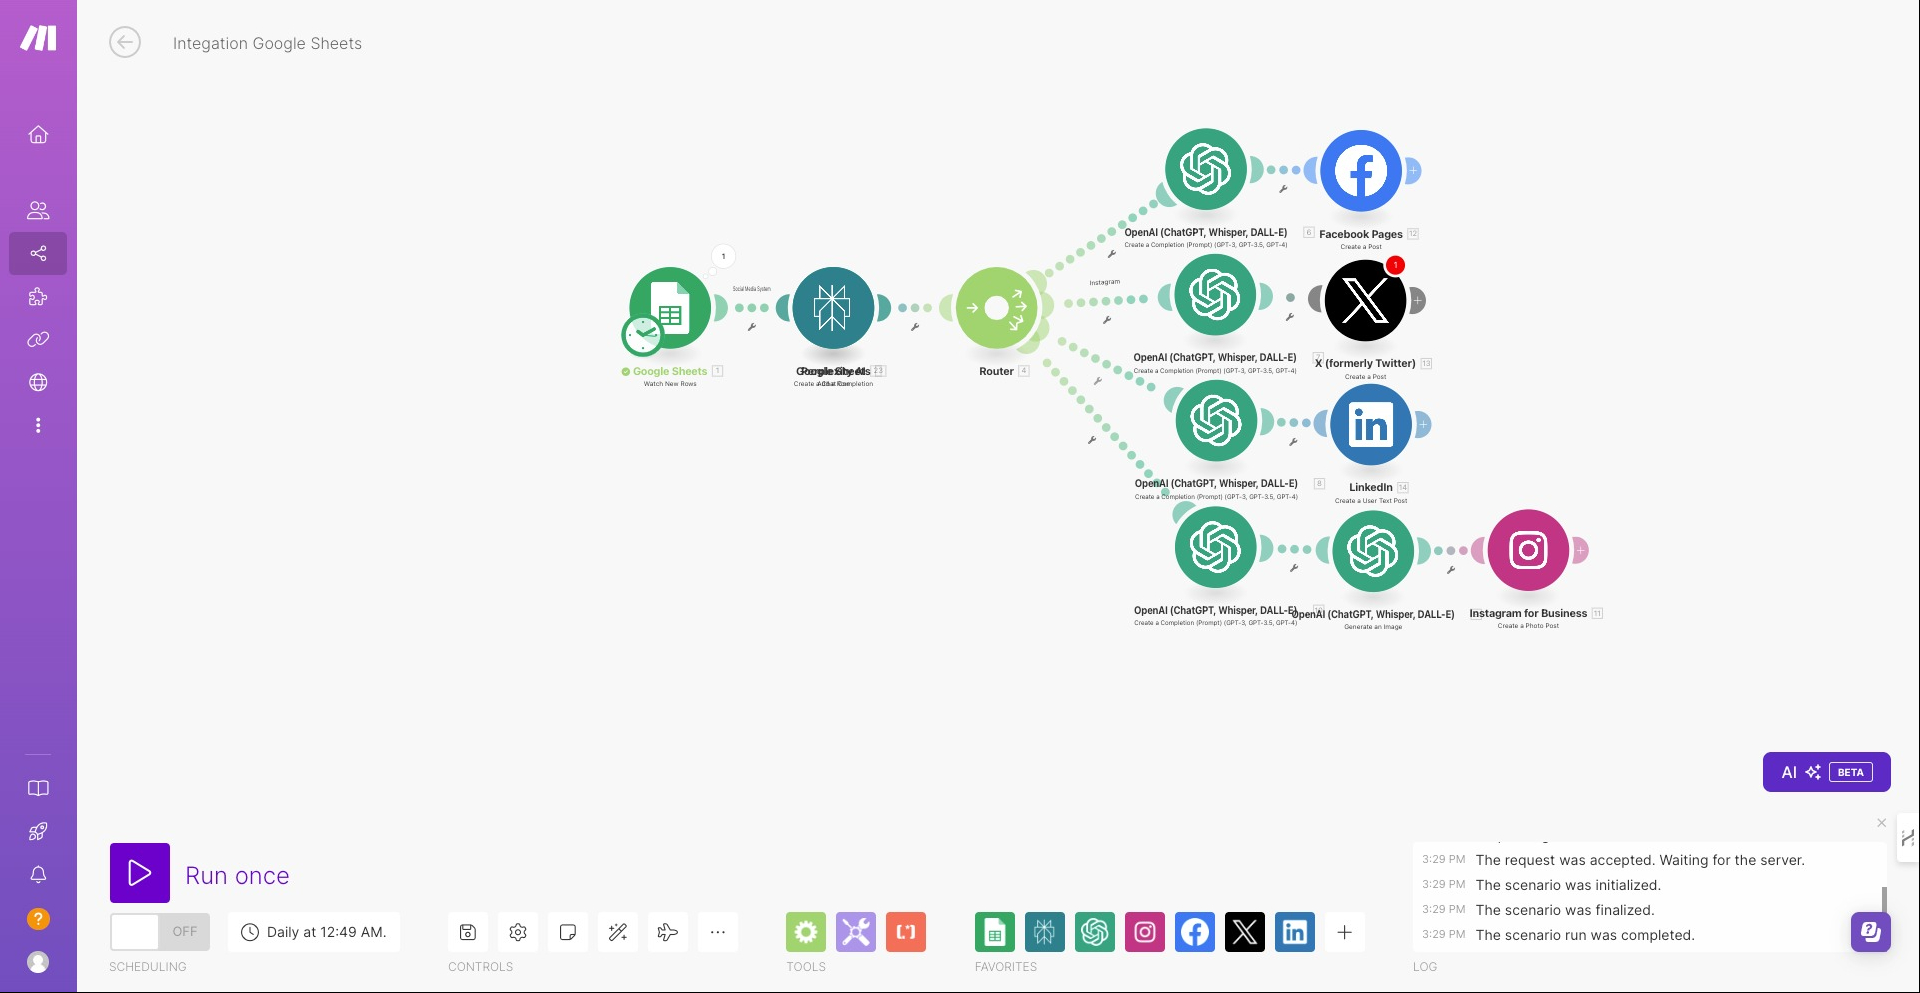Edit scenario name Integation Google Sheets
The image size is (1920, 993).
[267, 43]
